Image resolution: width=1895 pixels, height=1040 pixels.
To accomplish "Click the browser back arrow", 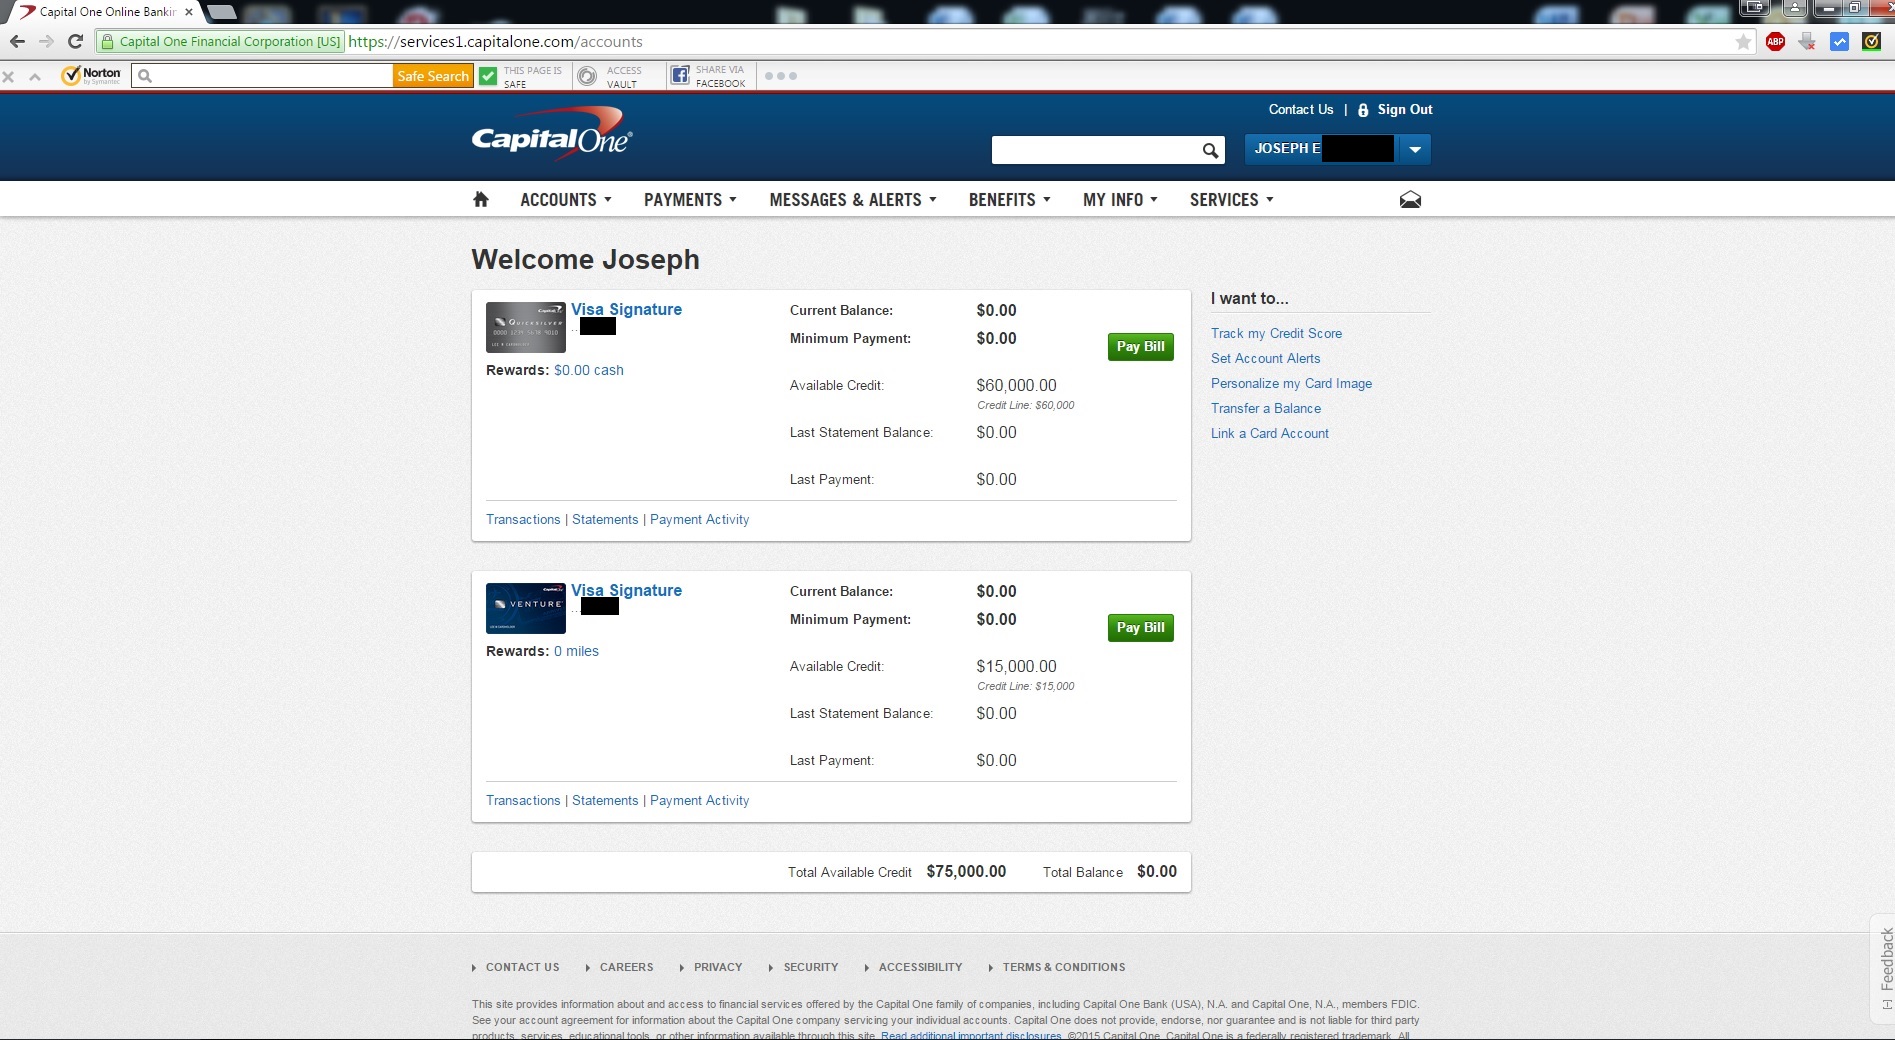I will (17, 41).
